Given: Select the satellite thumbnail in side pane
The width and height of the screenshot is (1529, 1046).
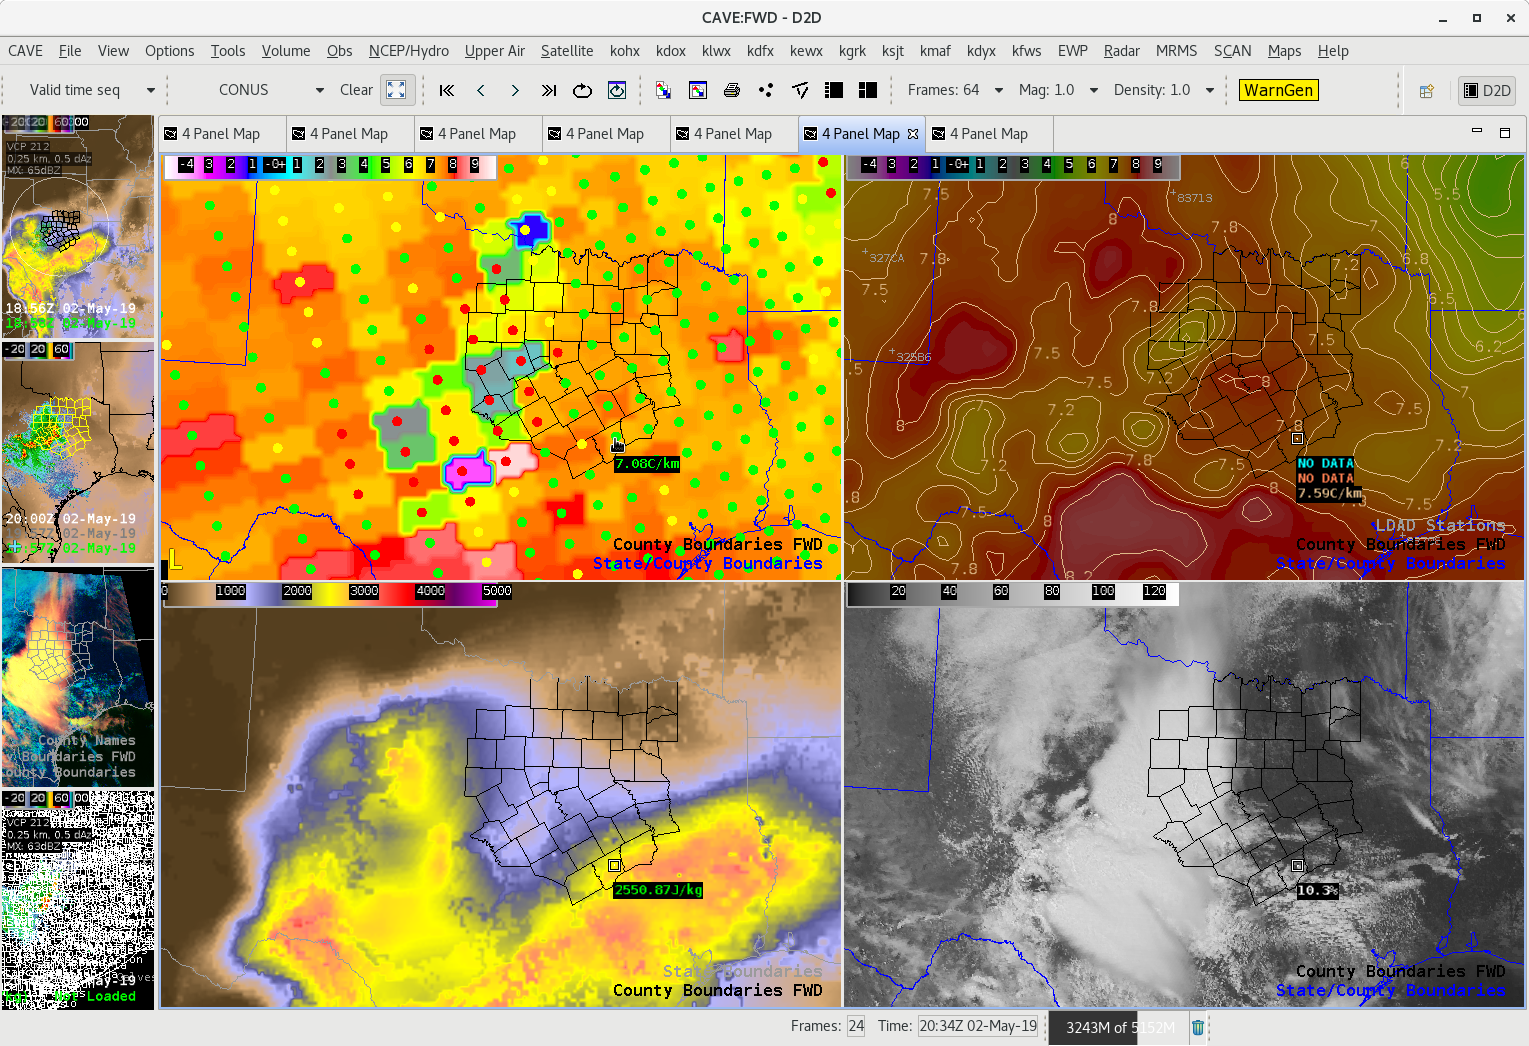Looking at the screenshot, I should (78, 677).
